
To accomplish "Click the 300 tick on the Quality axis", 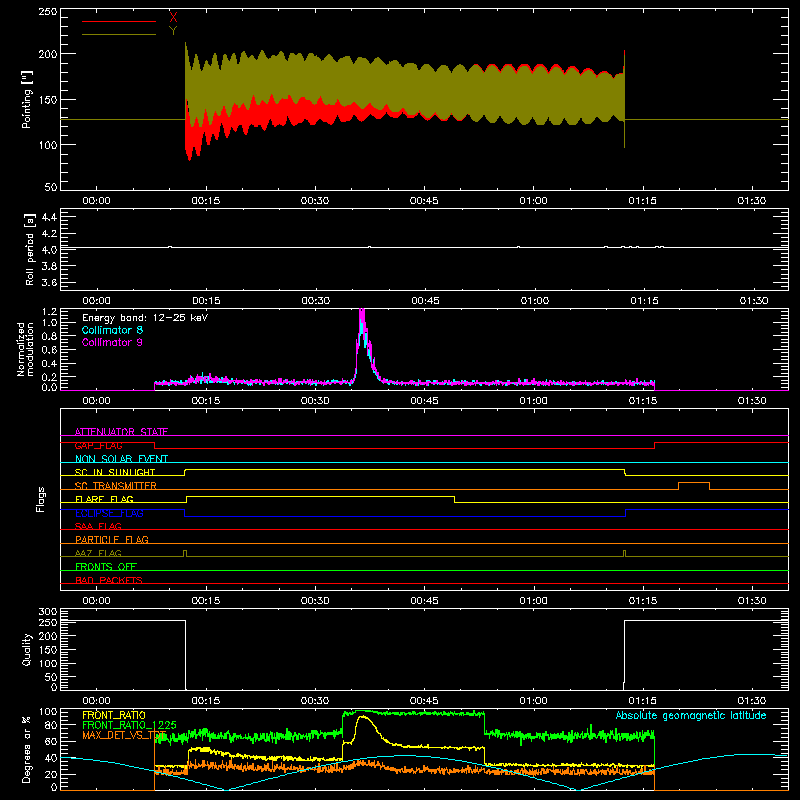I will (x=48, y=612).
